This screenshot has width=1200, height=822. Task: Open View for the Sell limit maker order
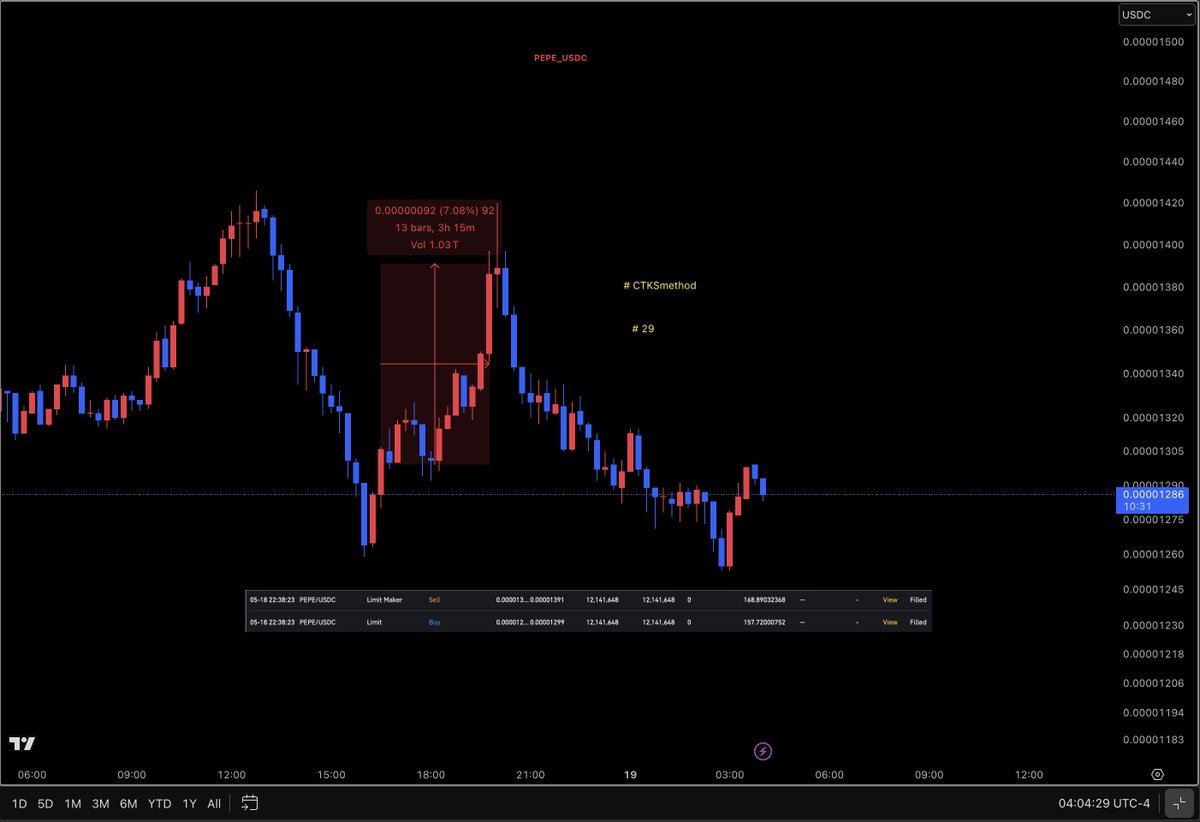(x=889, y=600)
